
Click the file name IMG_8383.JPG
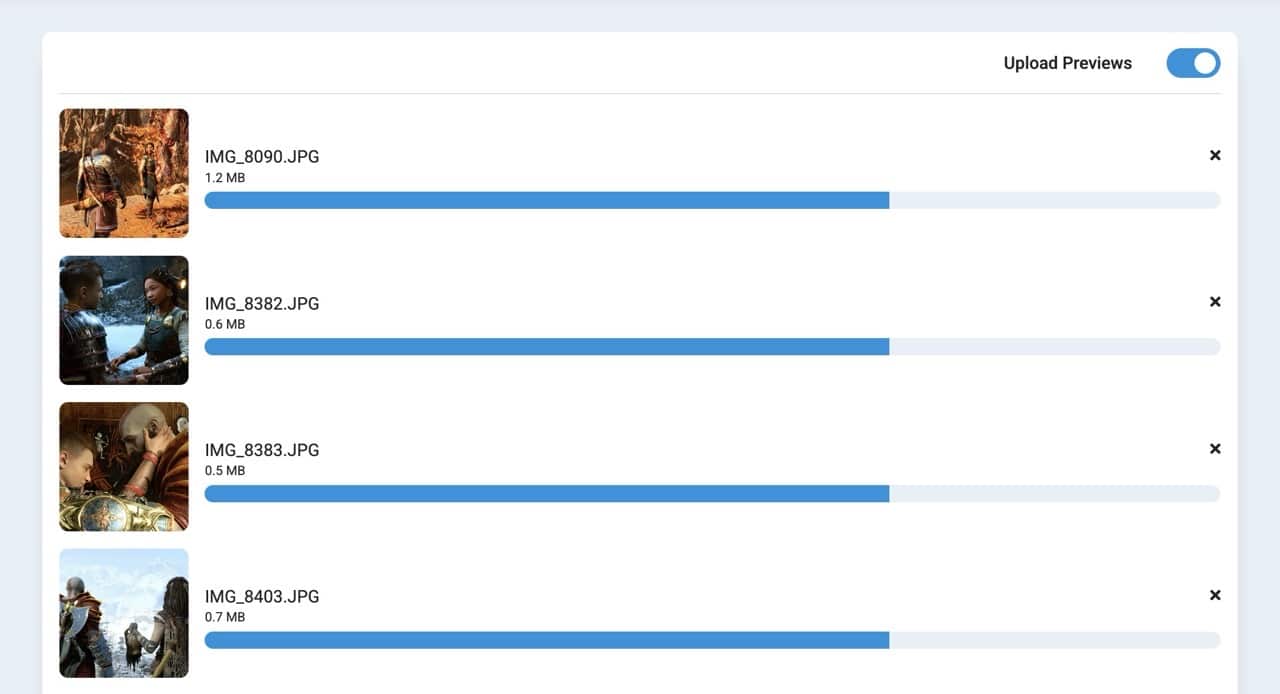(262, 450)
